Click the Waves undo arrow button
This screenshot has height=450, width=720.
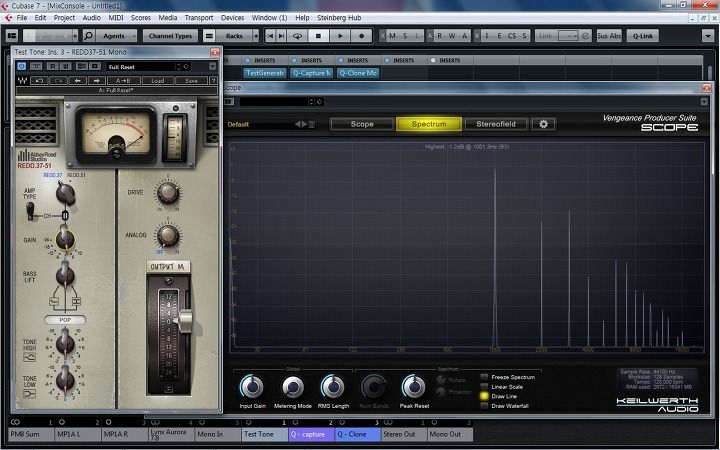click(39, 80)
